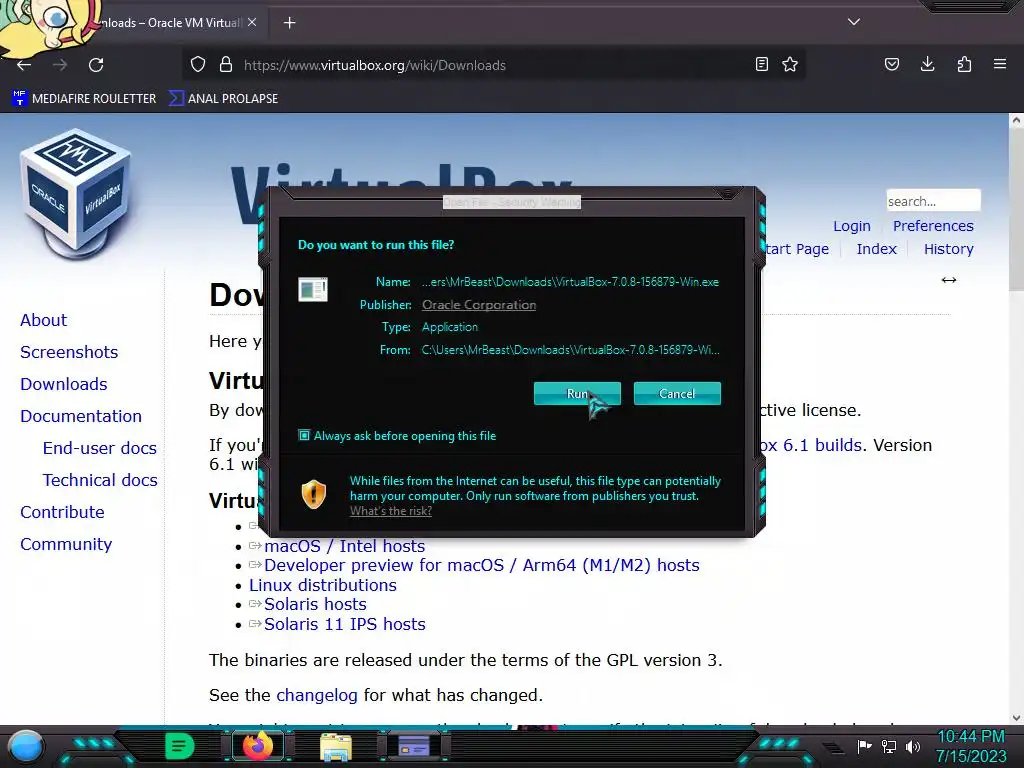Open macOS / Intel hosts download link
Screen dimensions: 1024x768
[x=344, y=546]
